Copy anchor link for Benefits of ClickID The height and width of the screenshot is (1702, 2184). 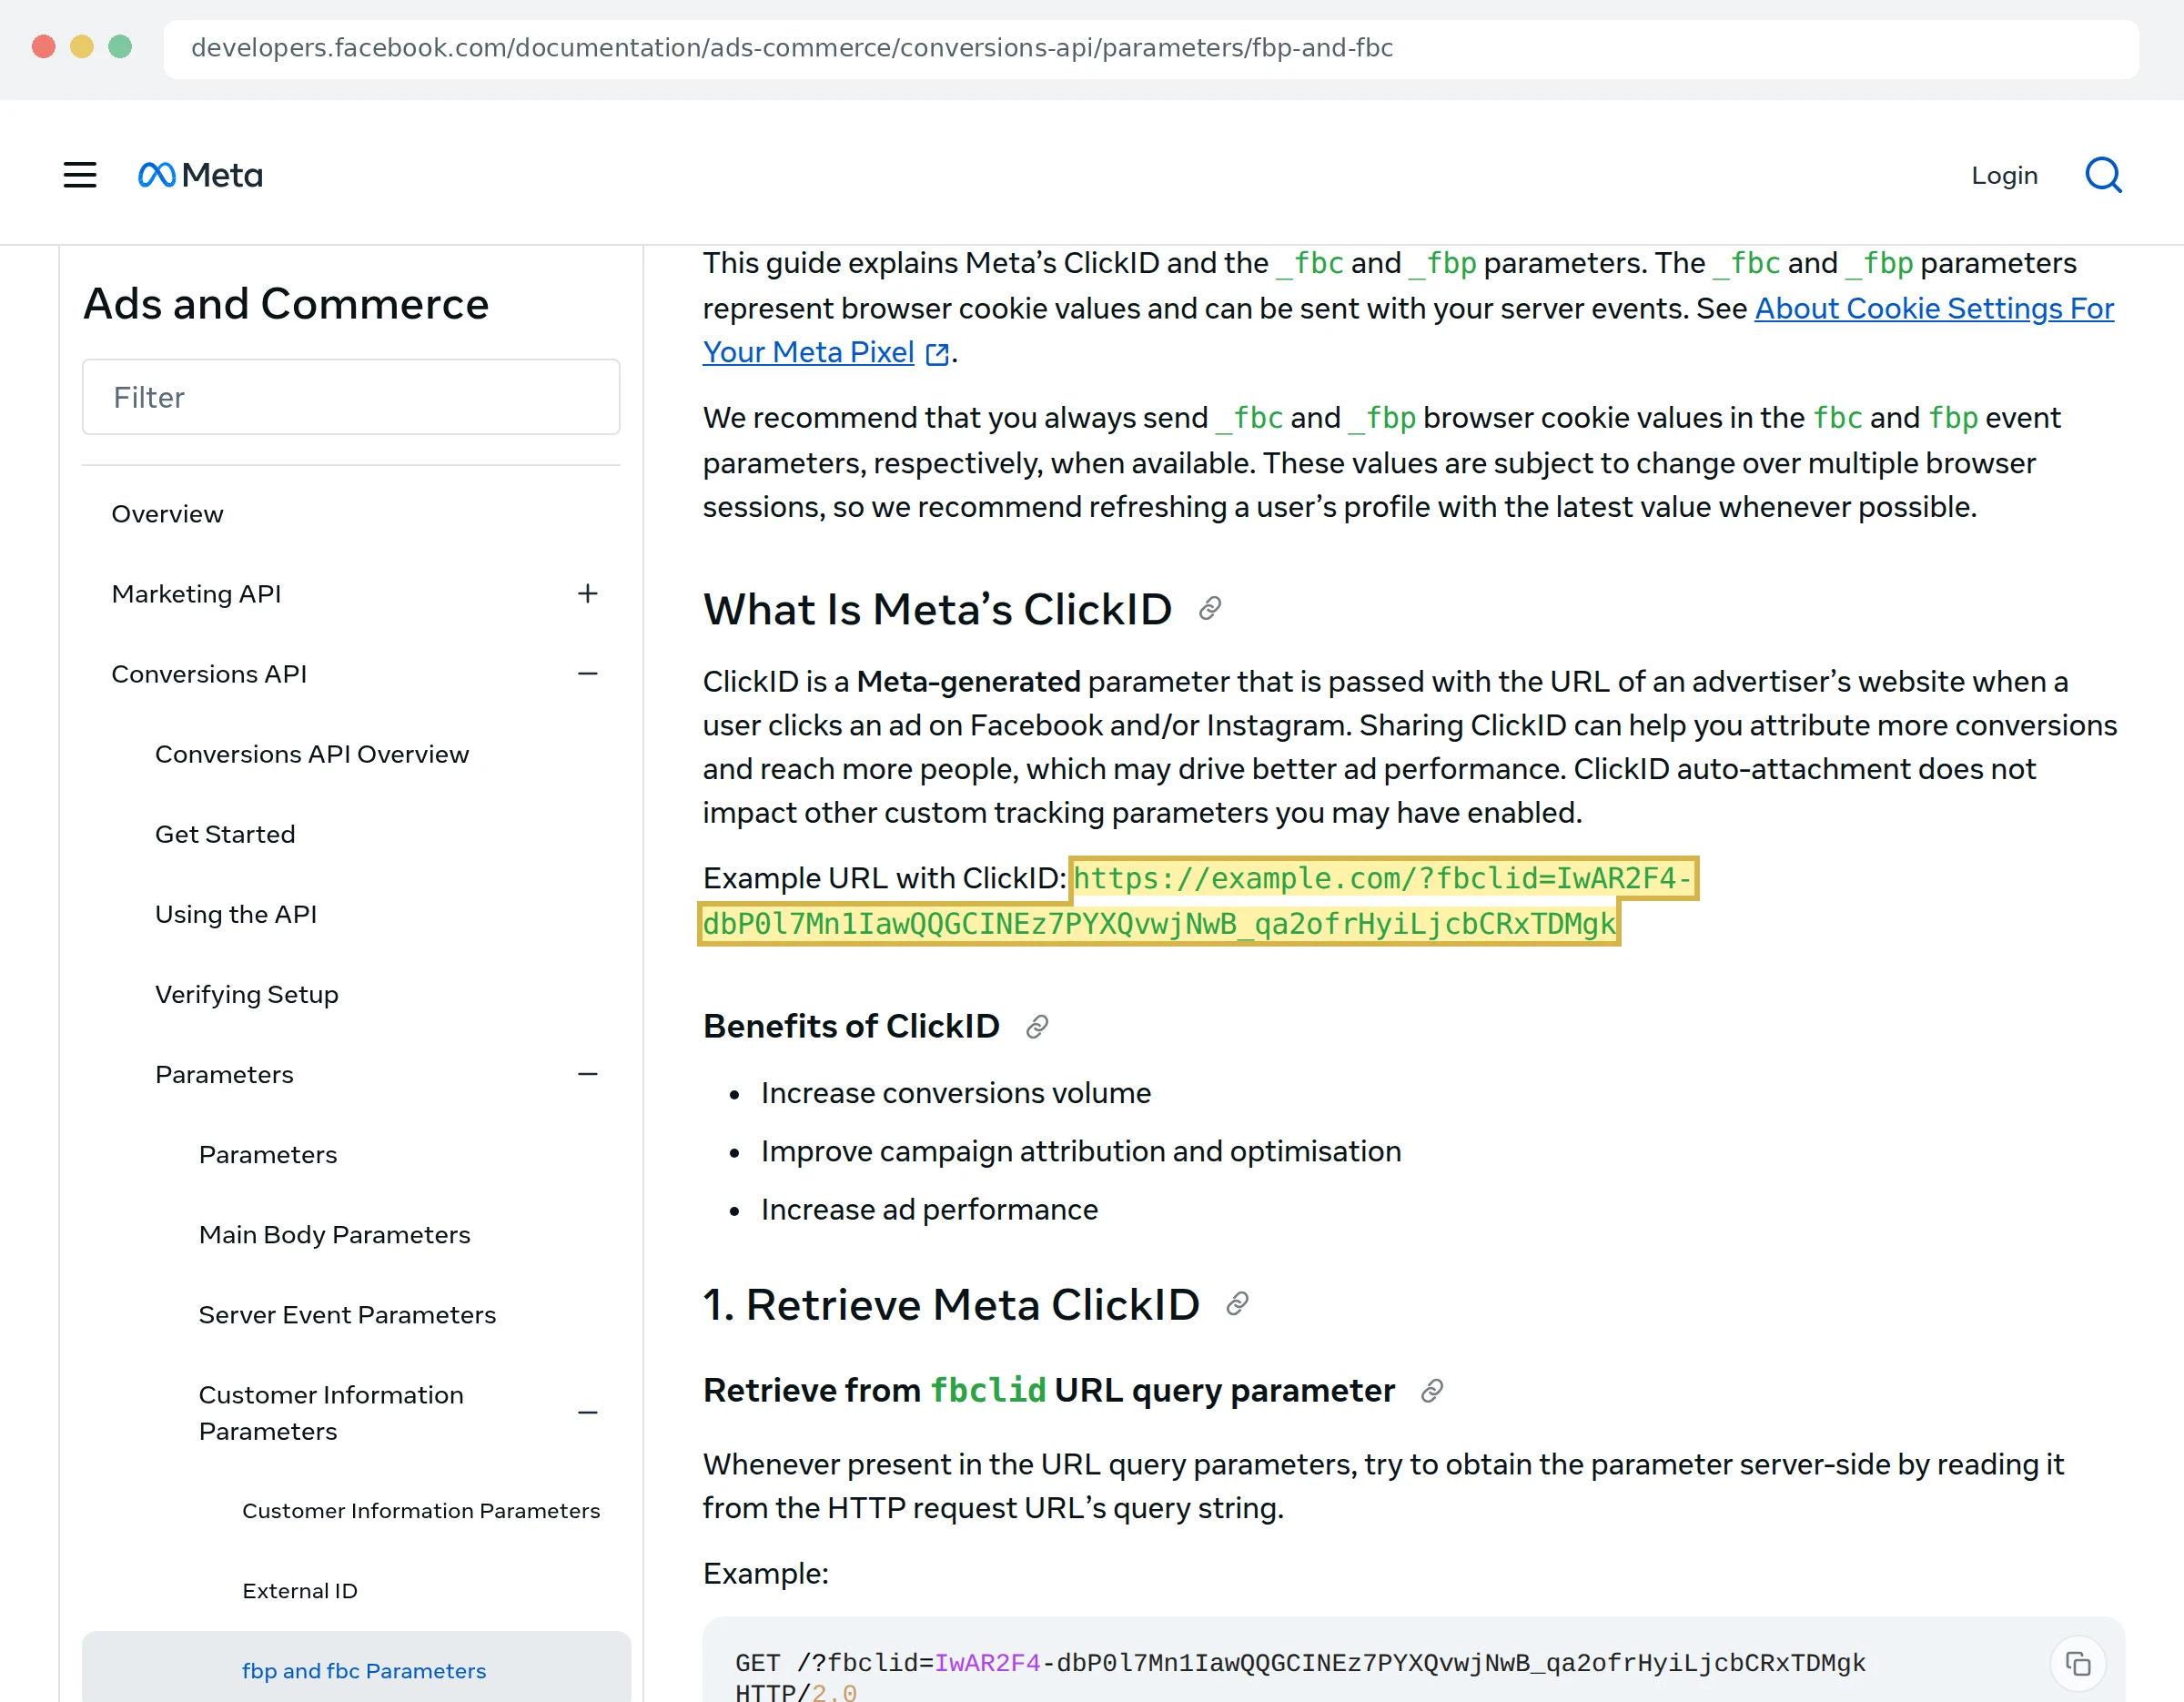(1037, 1027)
